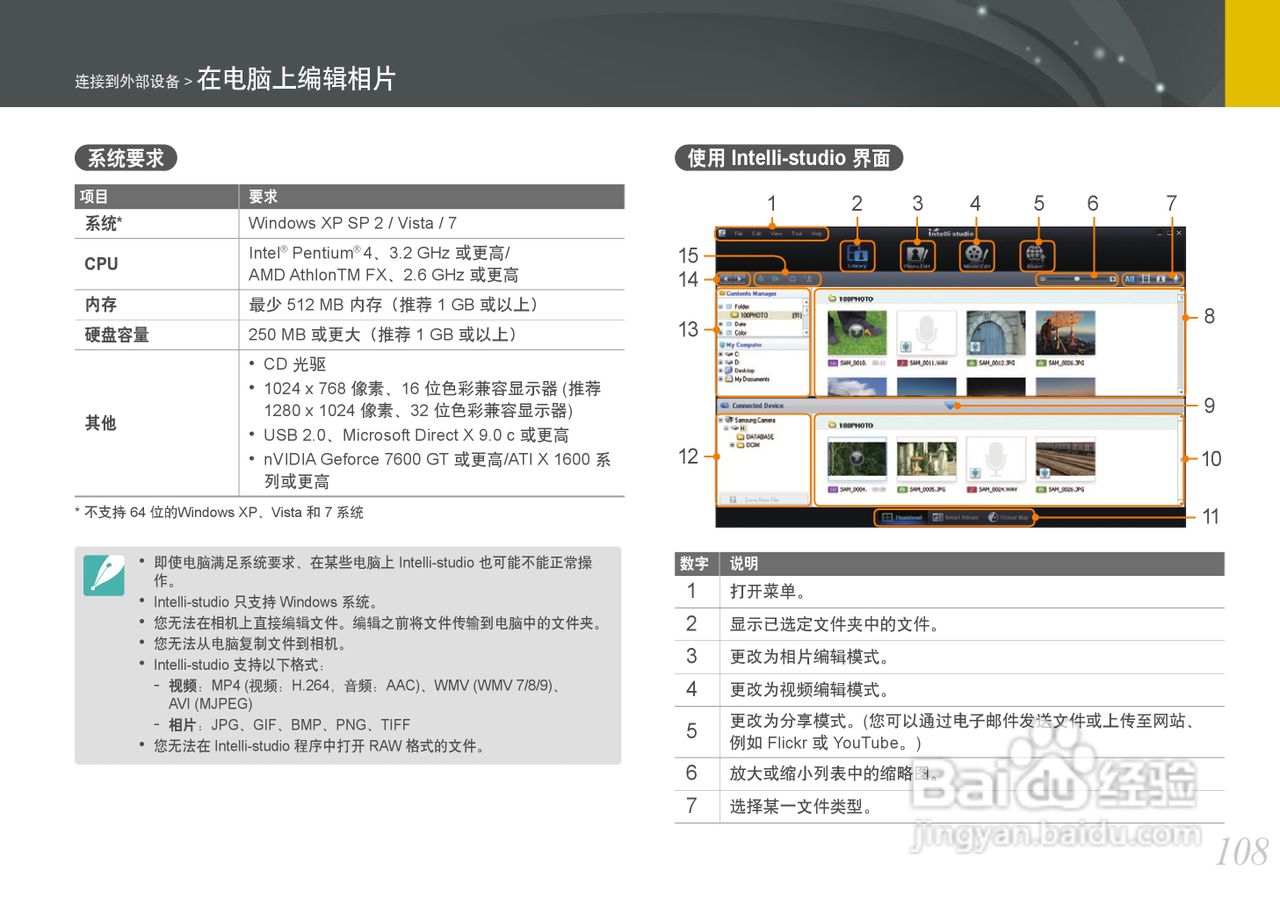Click the Save New File button
The height and width of the screenshot is (906, 1280).
coord(763,499)
